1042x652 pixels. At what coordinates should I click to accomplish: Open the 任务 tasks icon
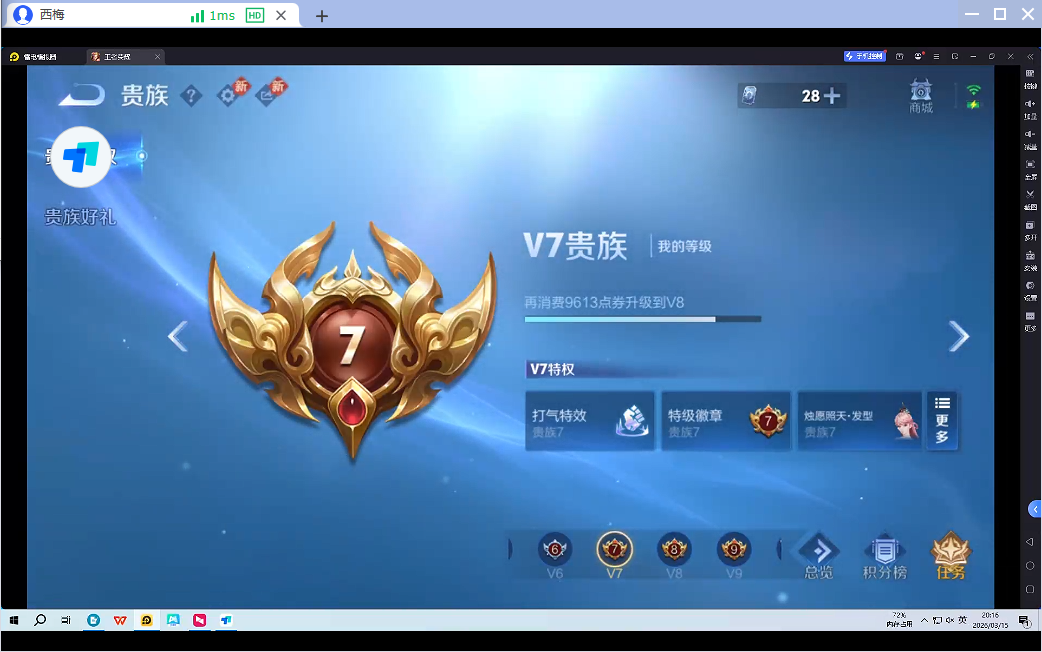click(948, 552)
